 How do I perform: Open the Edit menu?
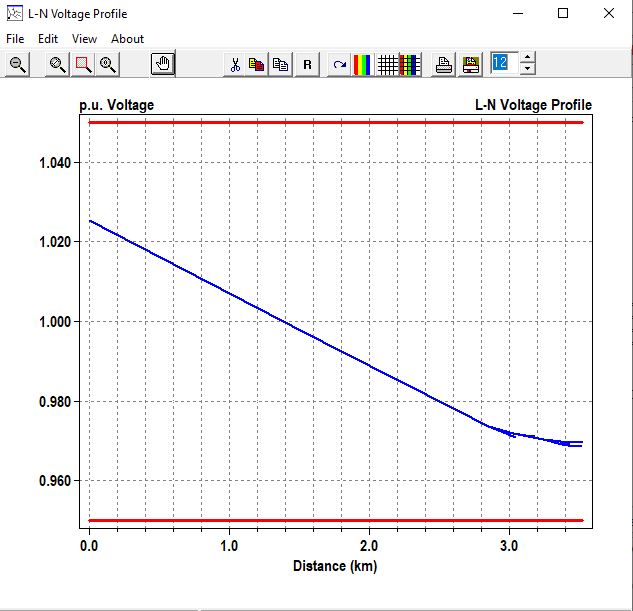click(48, 38)
